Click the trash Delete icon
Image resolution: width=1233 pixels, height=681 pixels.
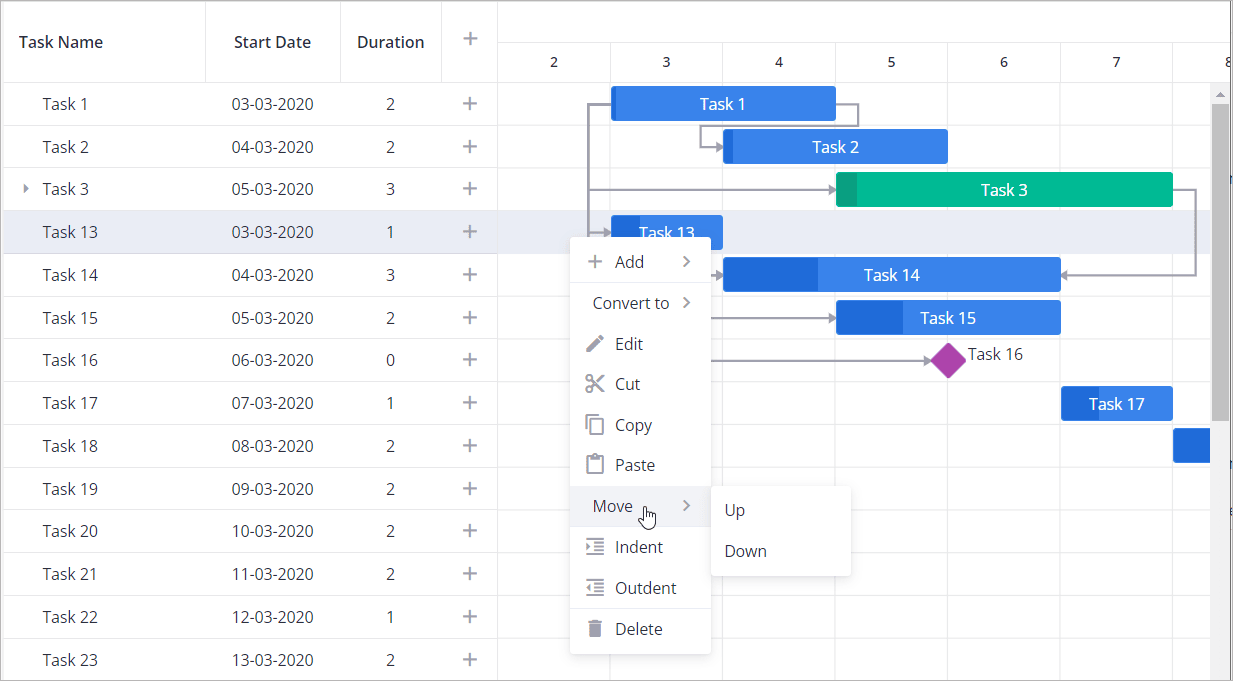tap(595, 629)
